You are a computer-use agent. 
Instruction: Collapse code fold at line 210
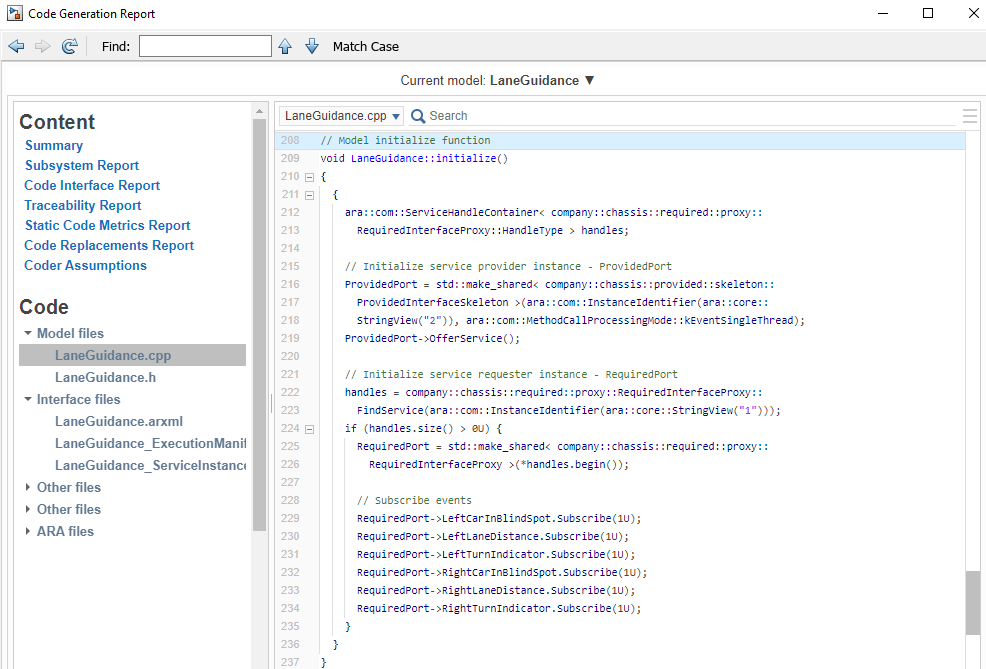(309, 177)
